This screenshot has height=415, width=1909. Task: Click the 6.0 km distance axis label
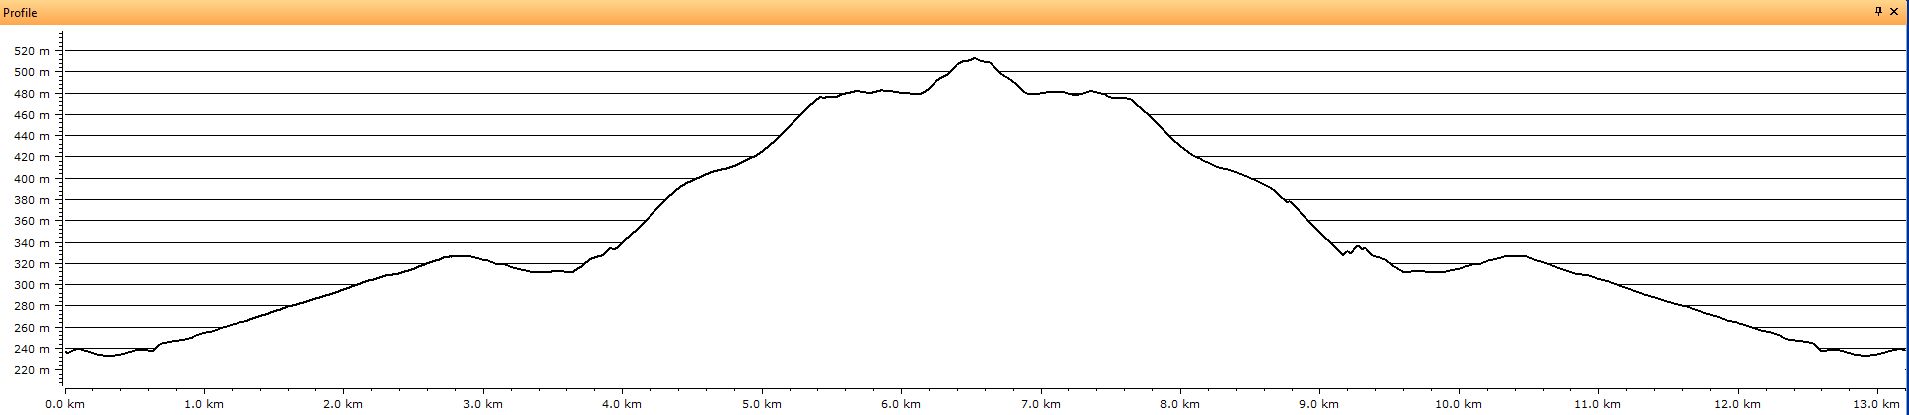click(902, 405)
